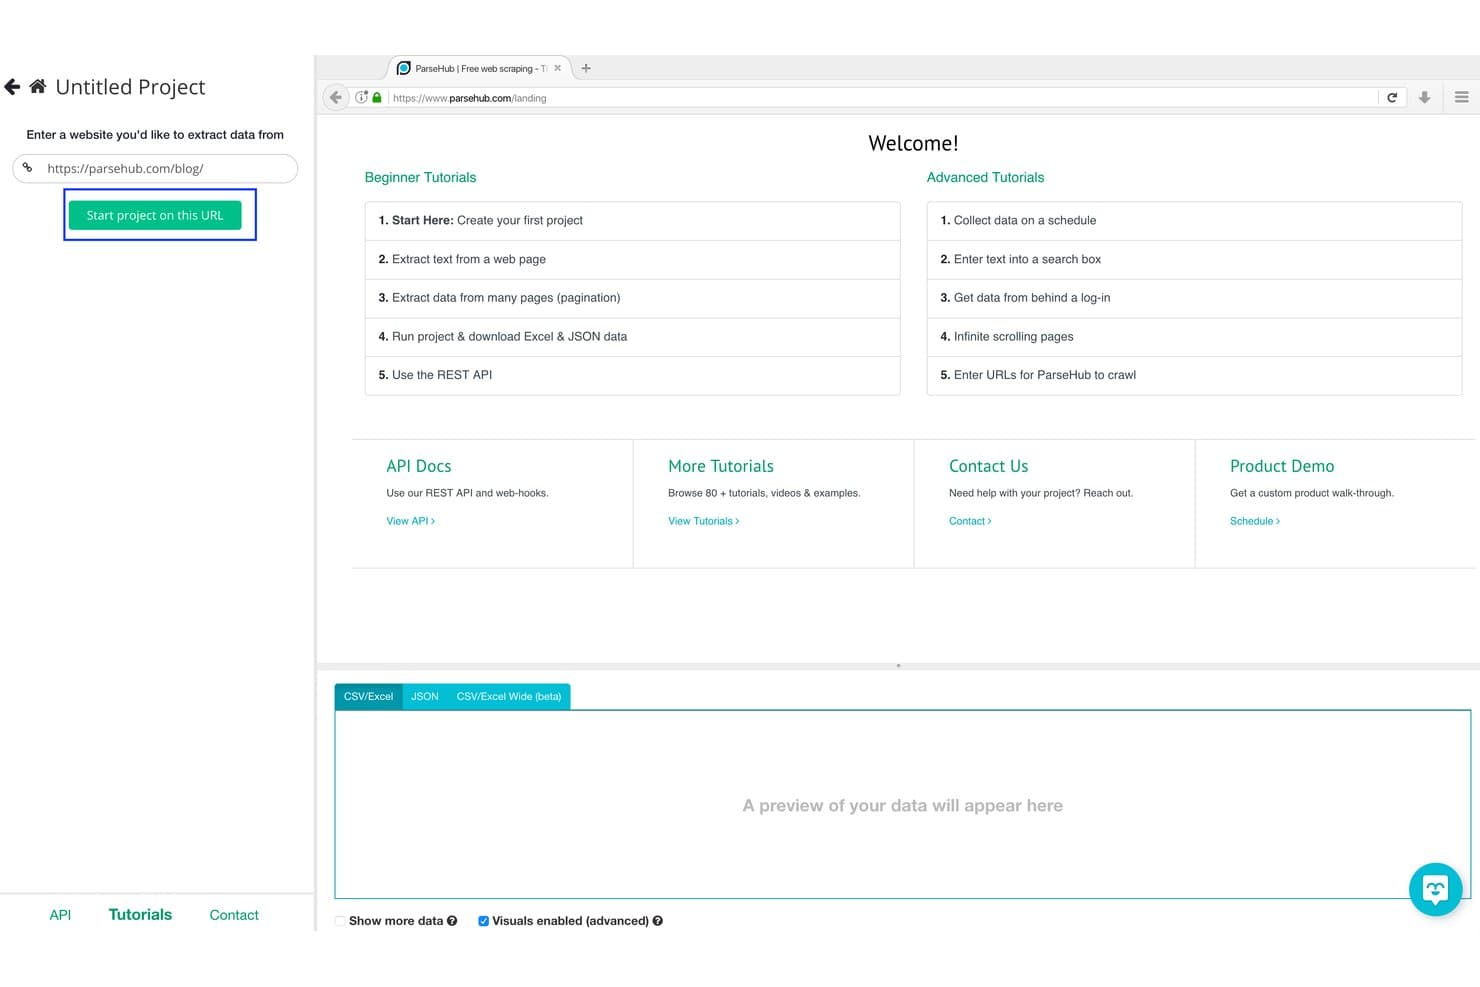Open Infinite scrolling pages tutorial
The width and height of the screenshot is (1480, 987).
click(x=1194, y=337)
